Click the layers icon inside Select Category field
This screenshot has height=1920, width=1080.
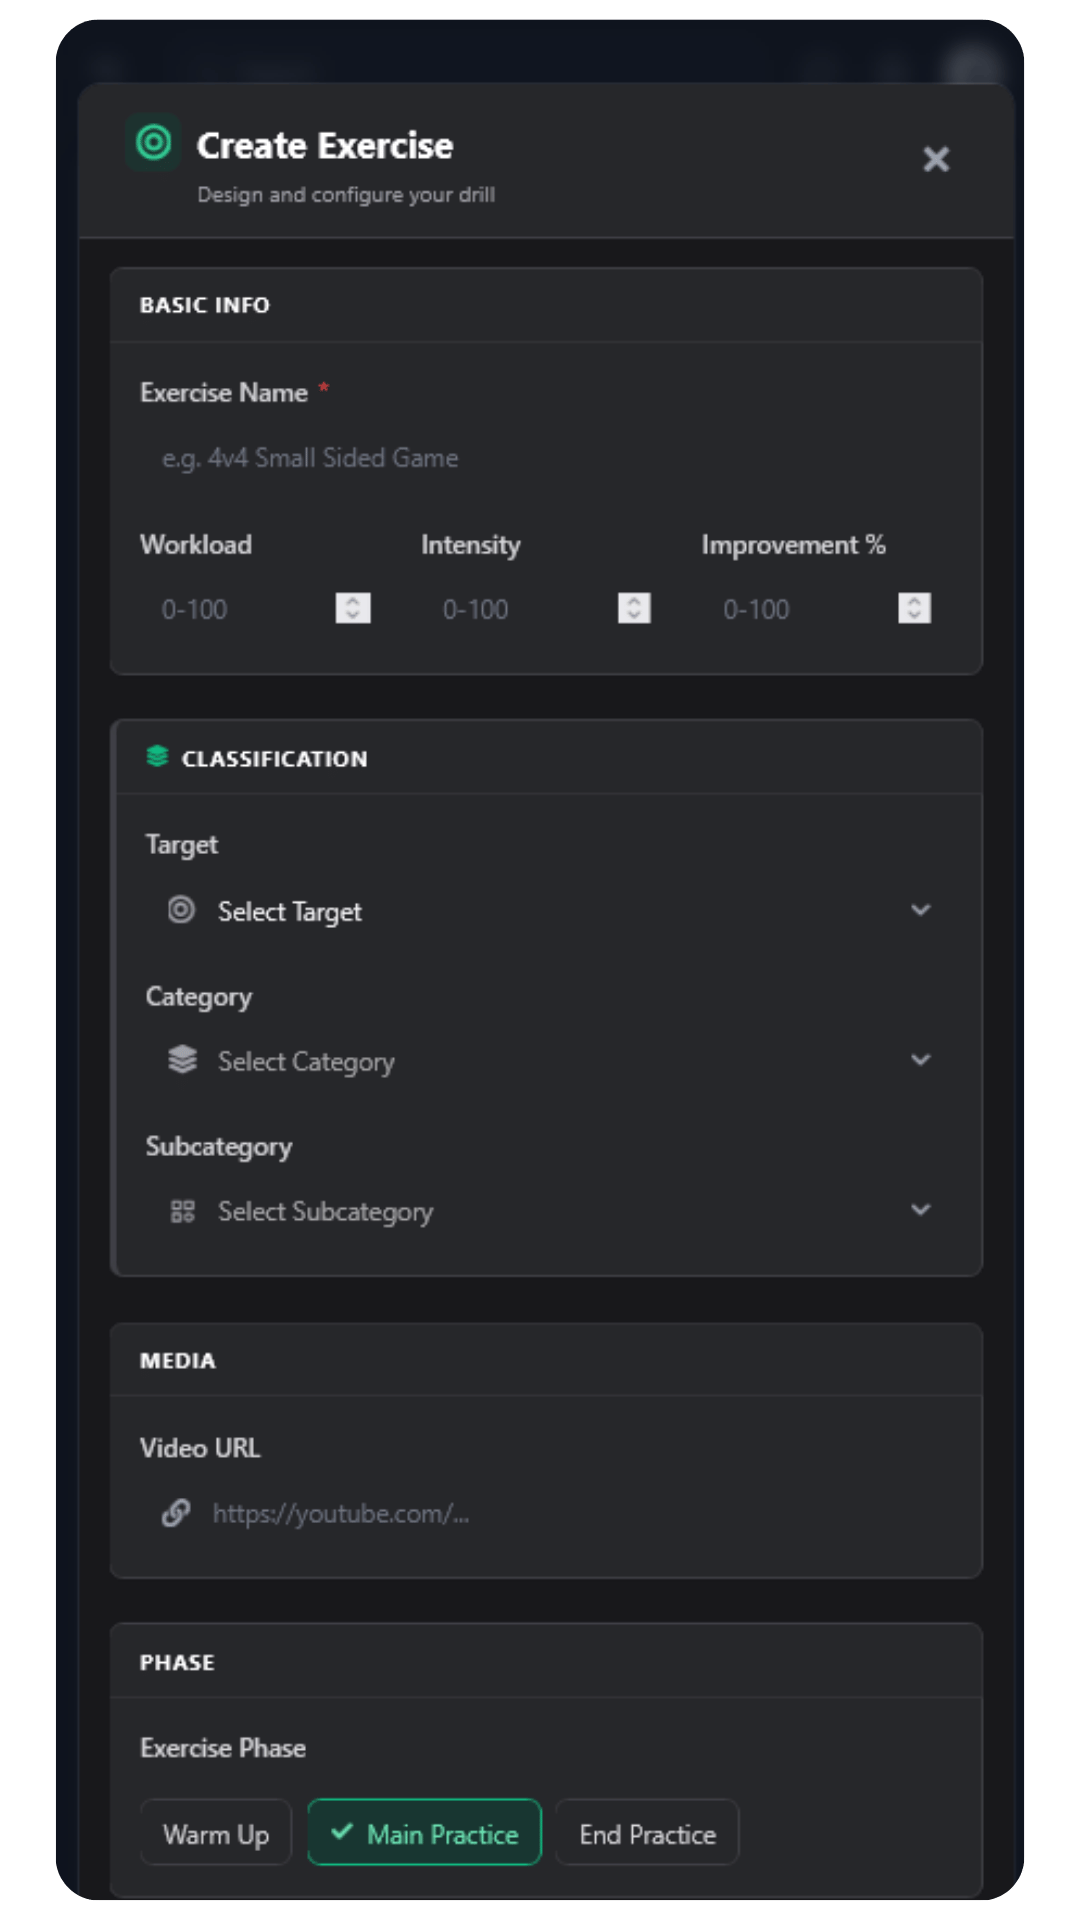pyautogui.click(x=181, y=1060)
